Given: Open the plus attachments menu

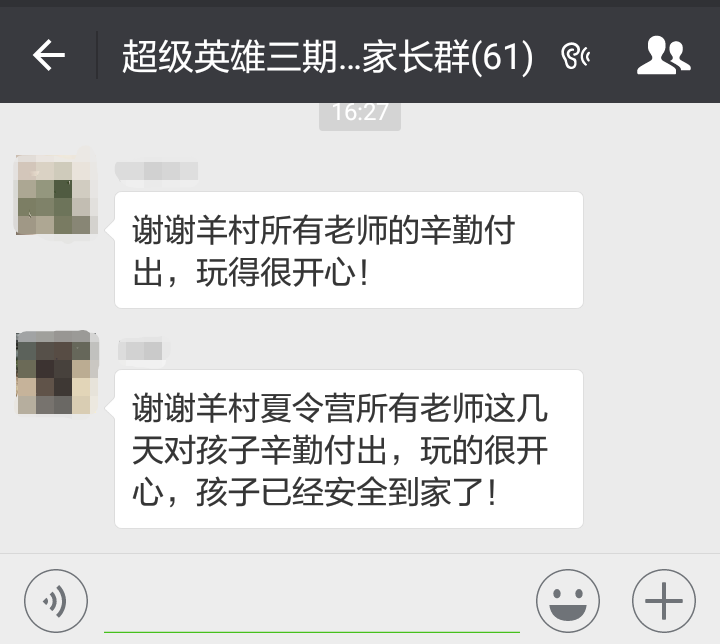Looking at the screenshot, I should pos(664,601).
